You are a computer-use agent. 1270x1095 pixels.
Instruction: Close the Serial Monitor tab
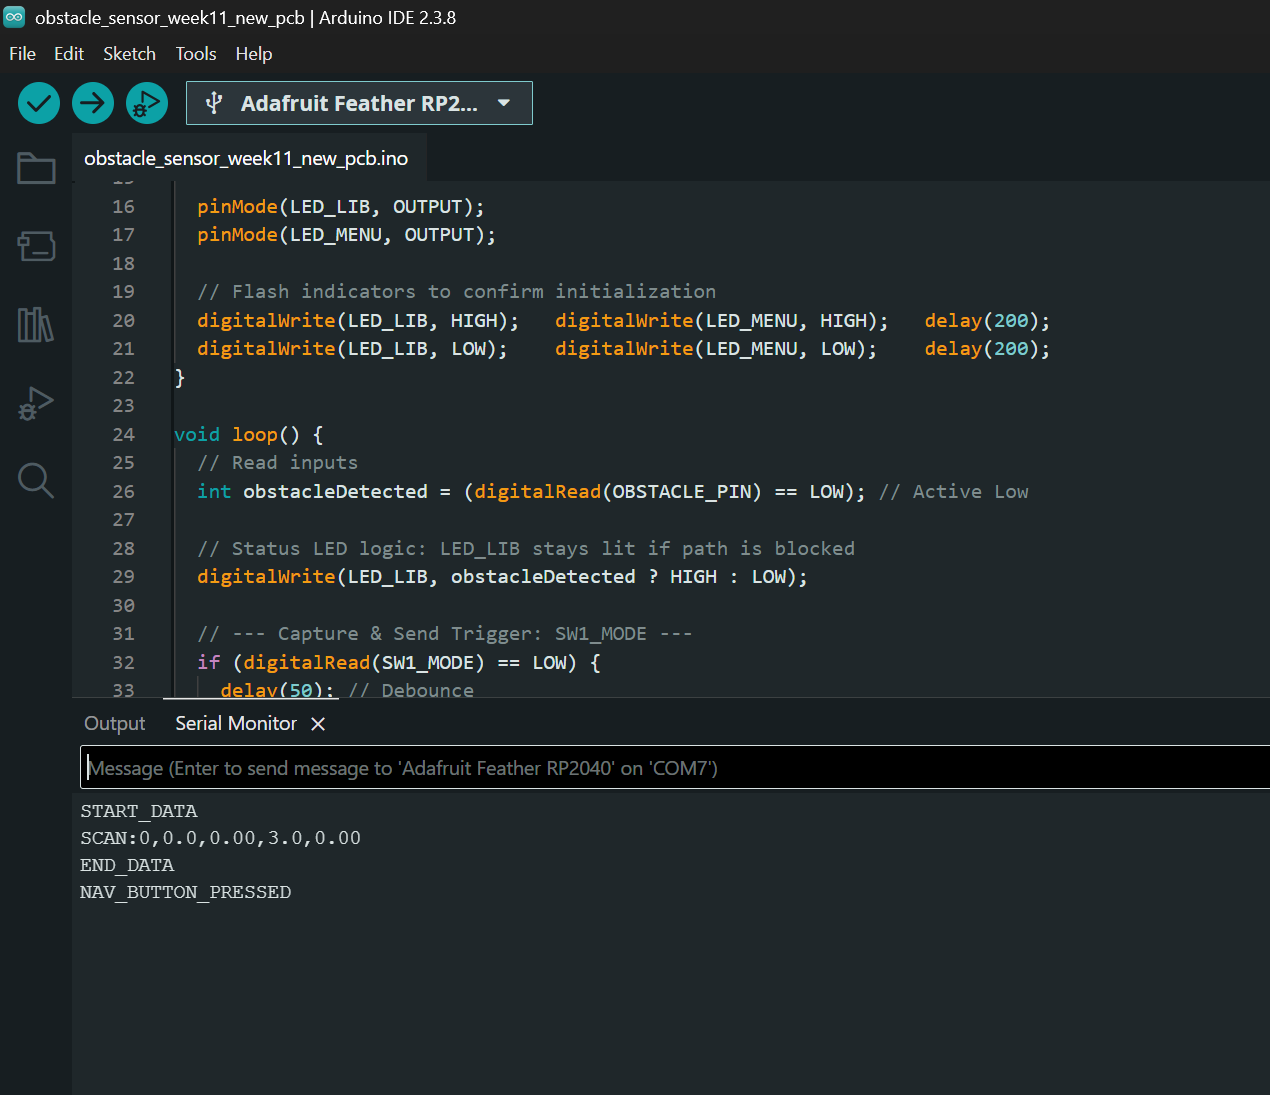click(318, 724)
